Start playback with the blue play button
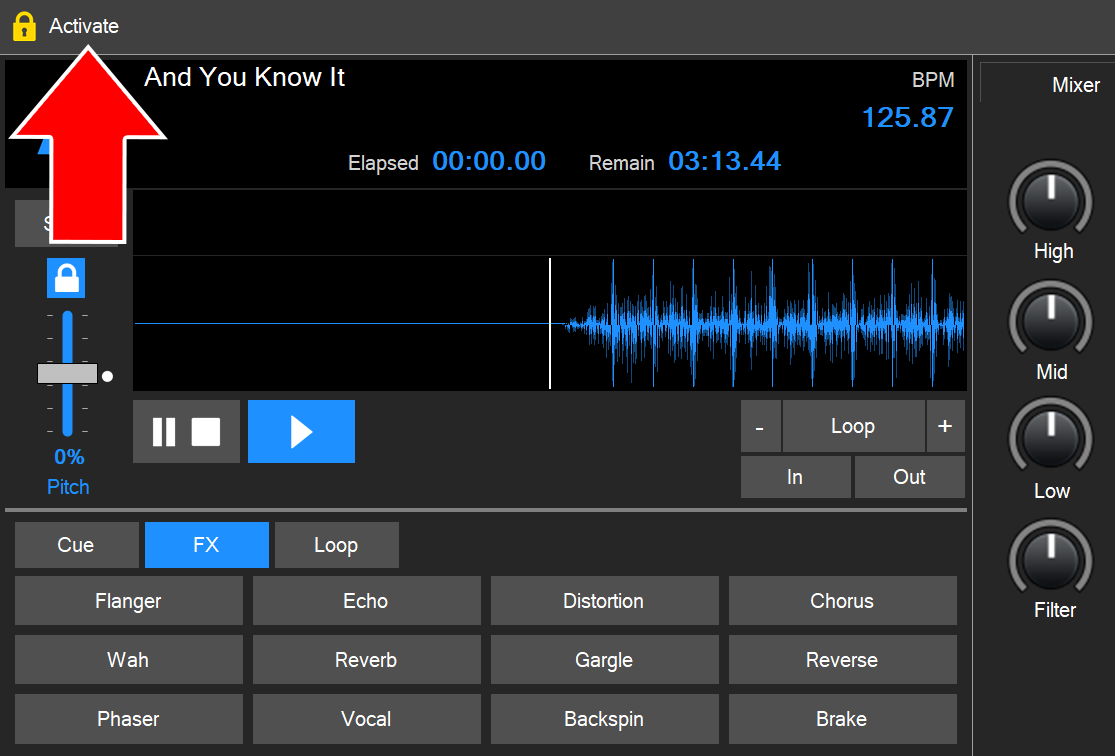 click(302, 432)
